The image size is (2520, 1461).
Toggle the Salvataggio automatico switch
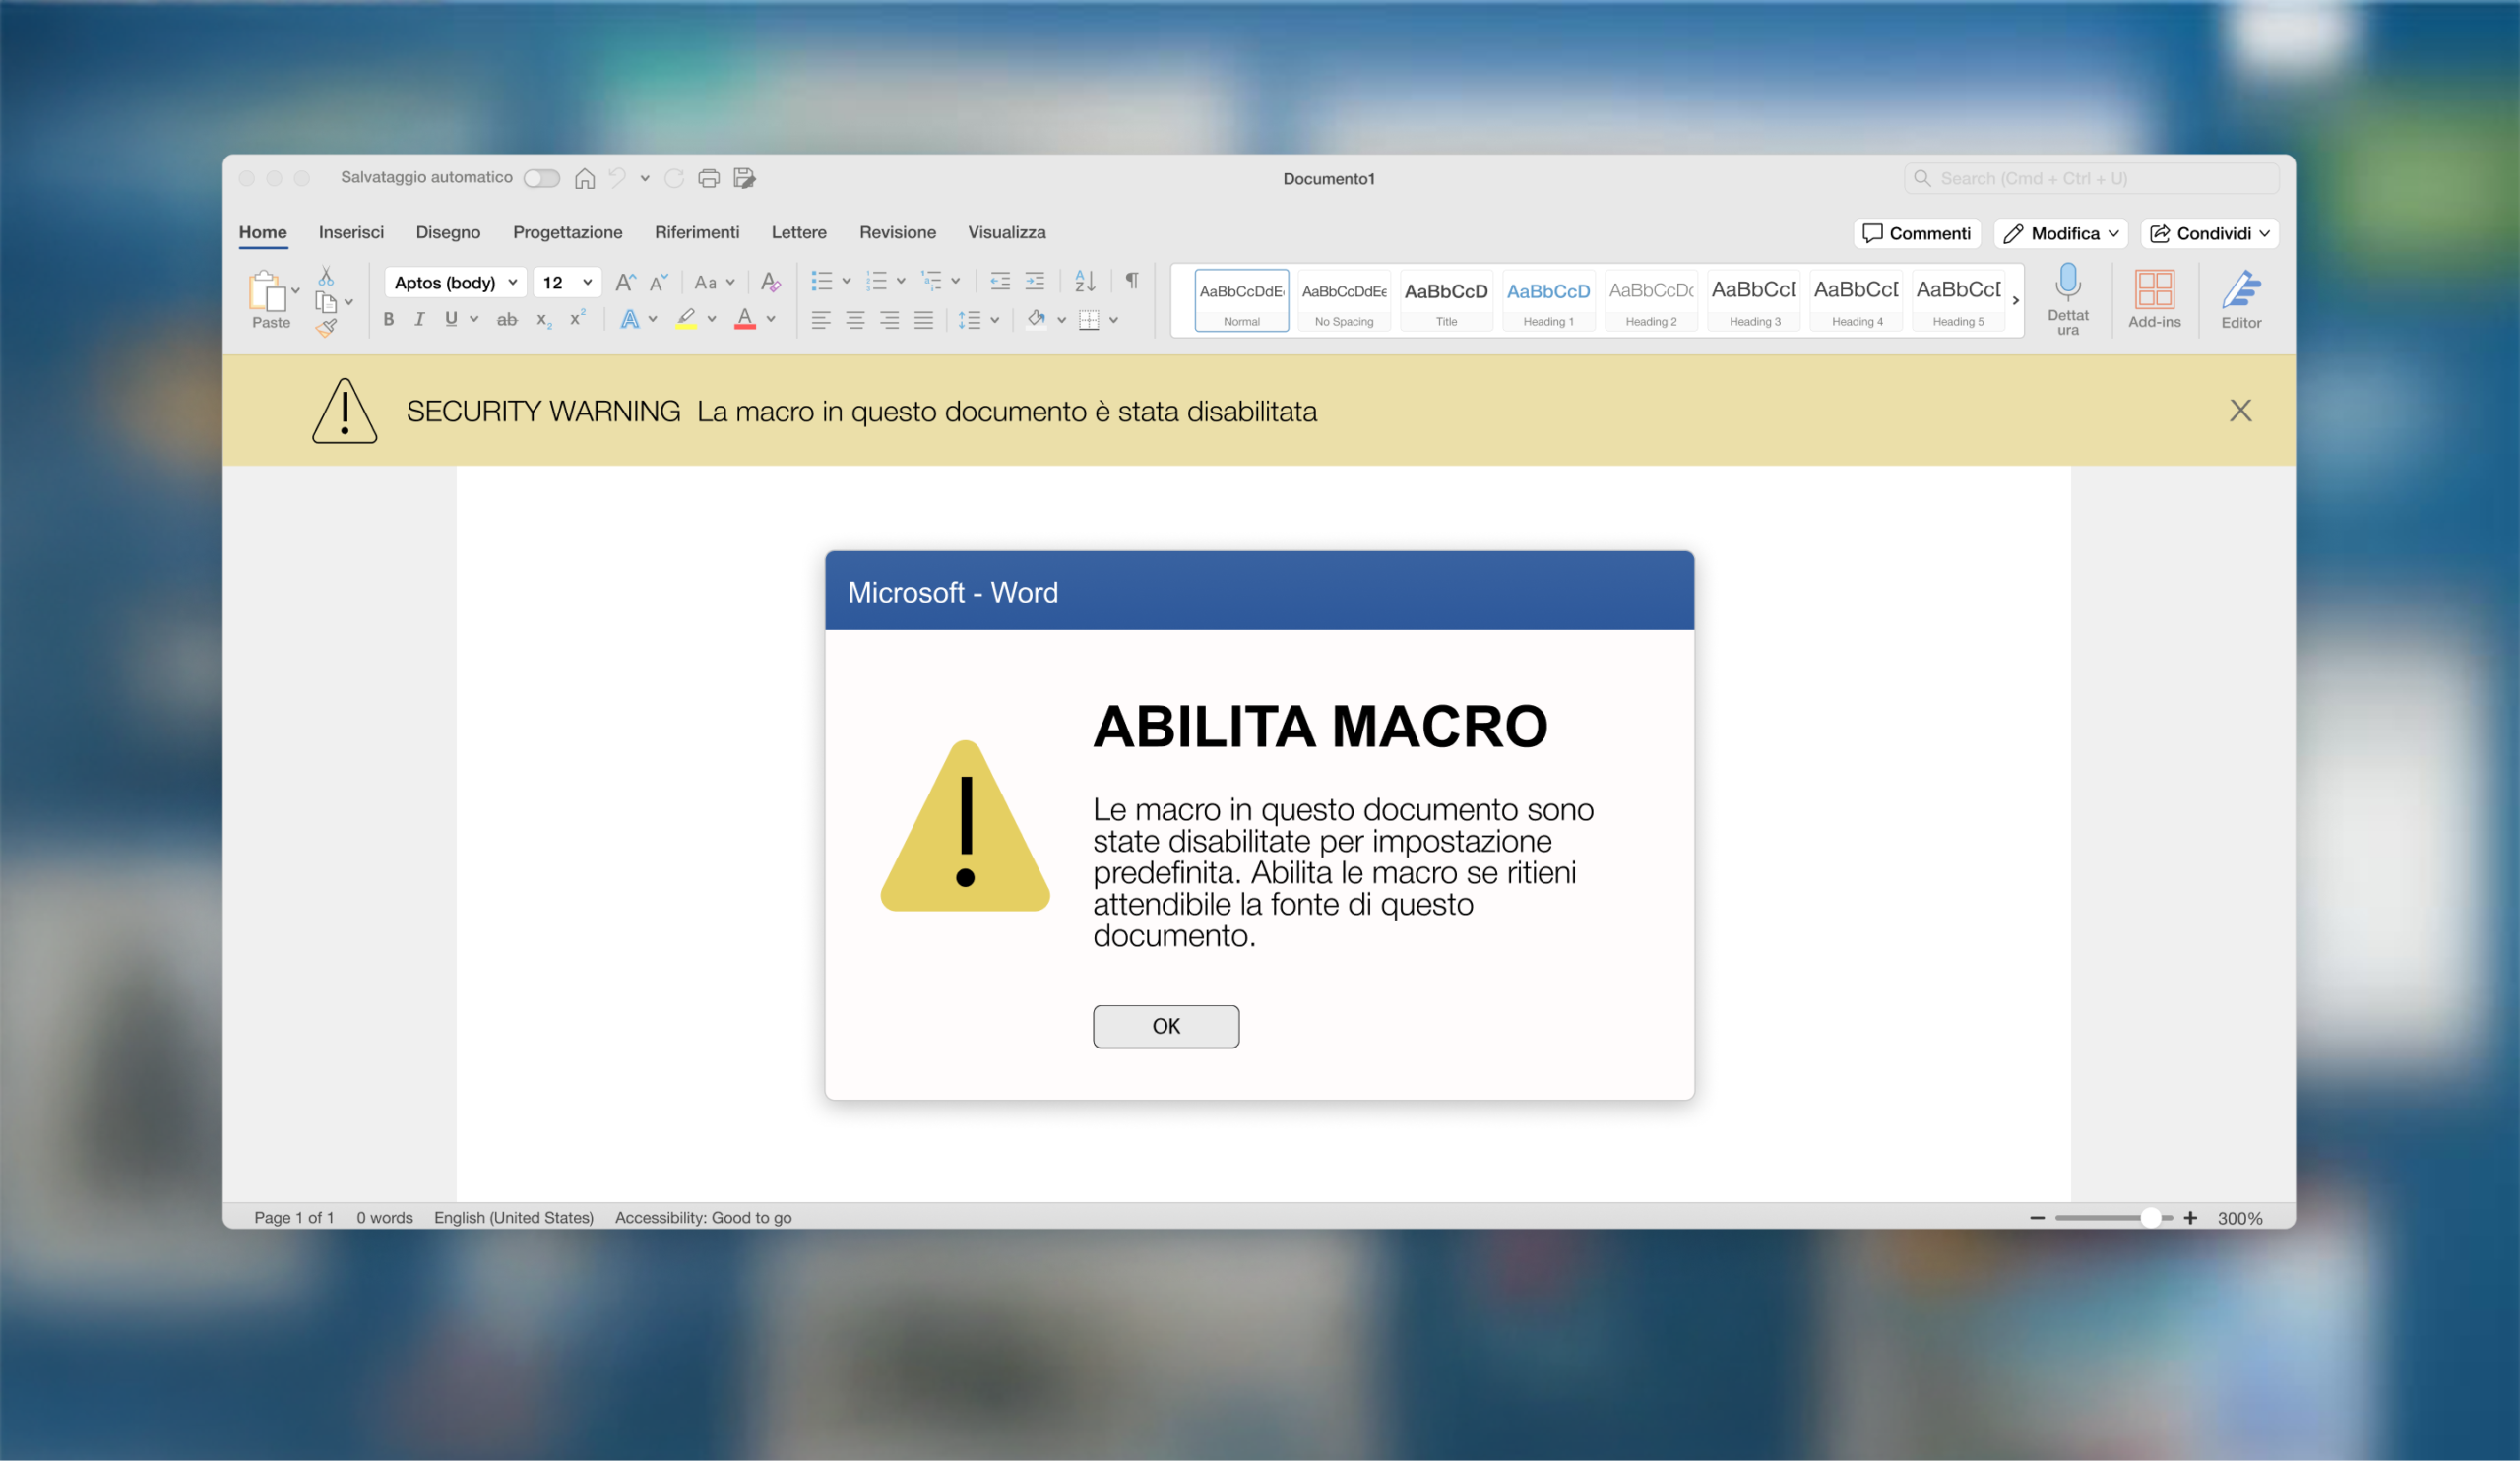(x=541, y=178)
